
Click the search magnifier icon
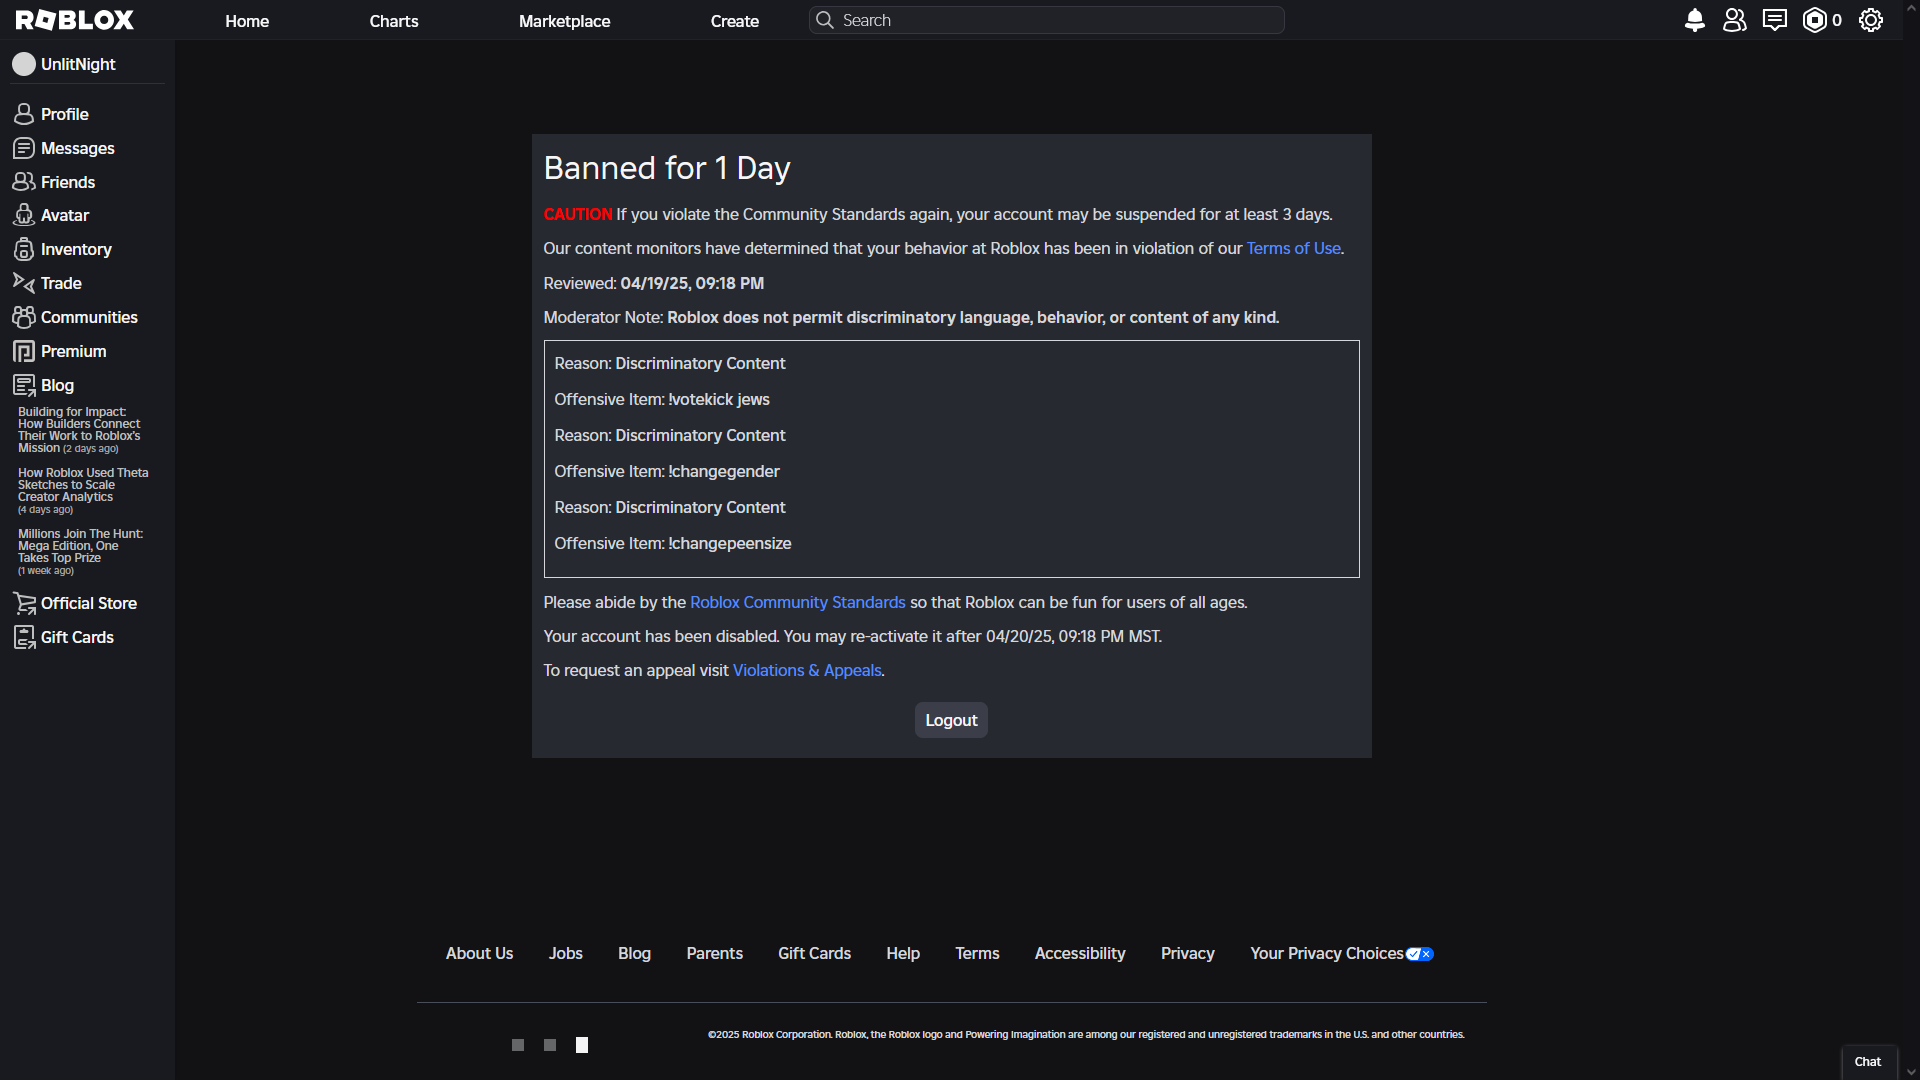pyautogui.click(x=824, y=20)
